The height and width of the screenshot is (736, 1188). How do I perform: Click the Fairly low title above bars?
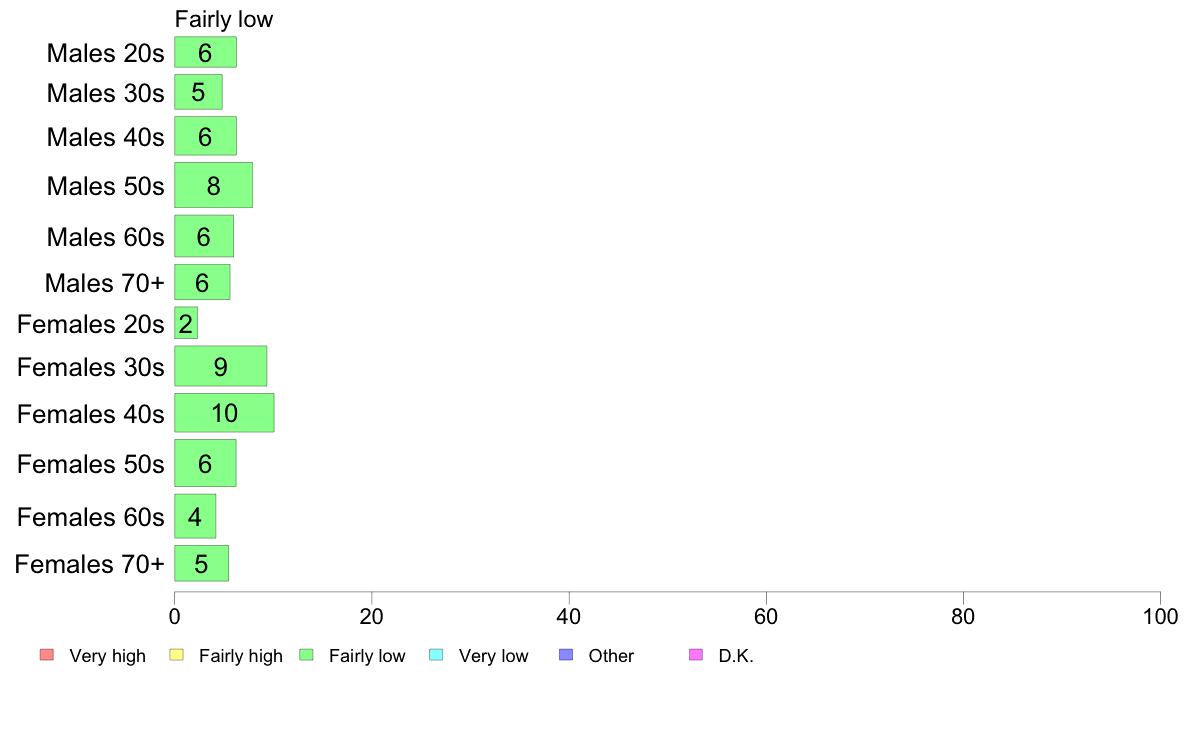click(x=224, y=19)
